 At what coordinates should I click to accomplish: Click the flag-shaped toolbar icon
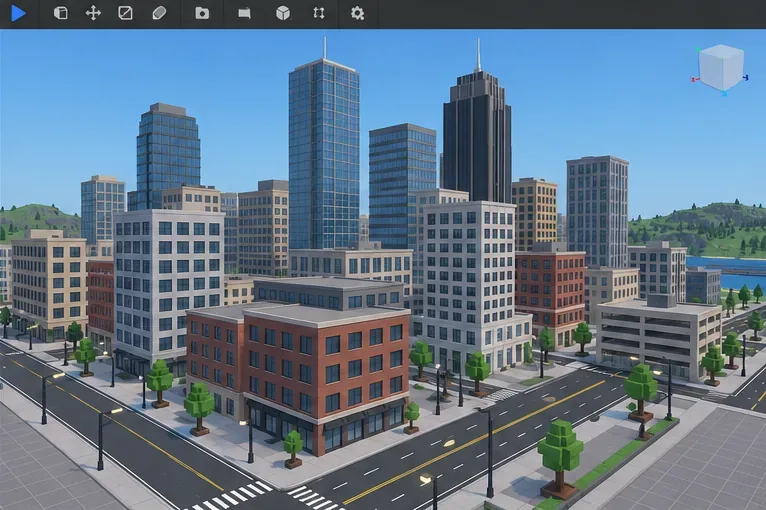pos(244,13)
